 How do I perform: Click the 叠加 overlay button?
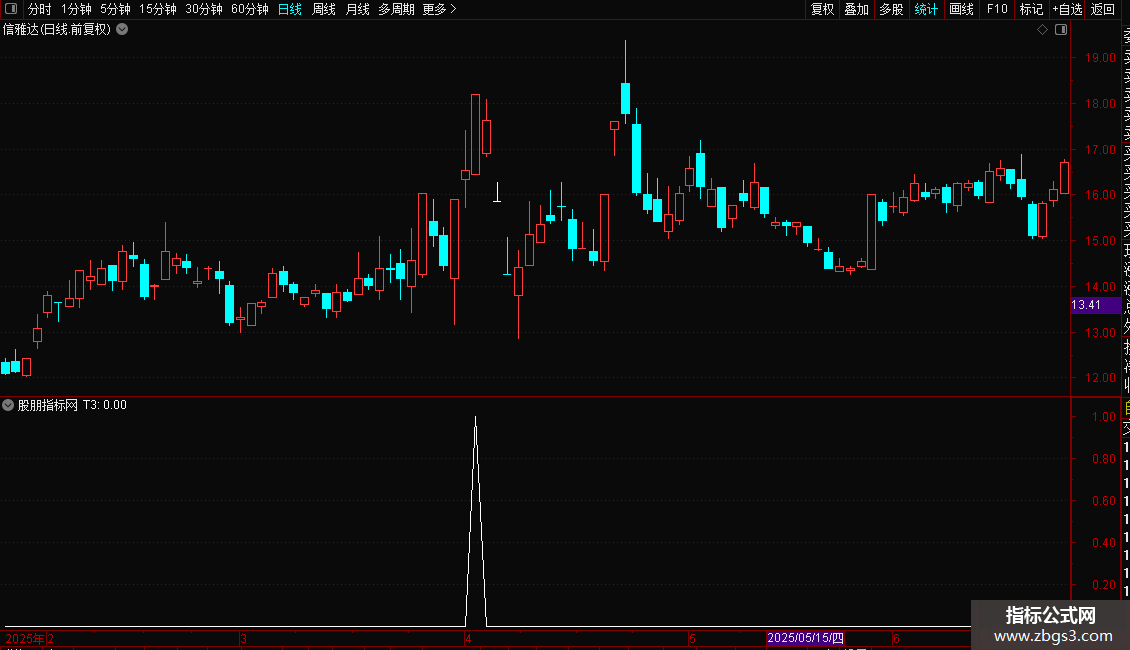[857, 9]
